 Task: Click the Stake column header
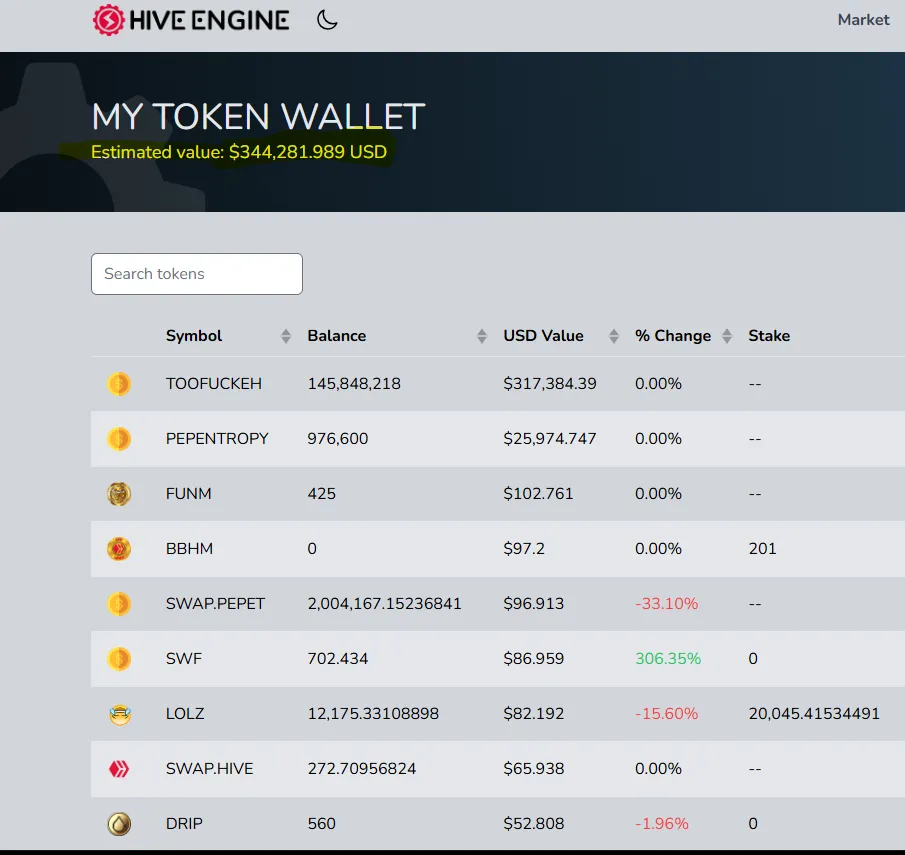[769, 336]
